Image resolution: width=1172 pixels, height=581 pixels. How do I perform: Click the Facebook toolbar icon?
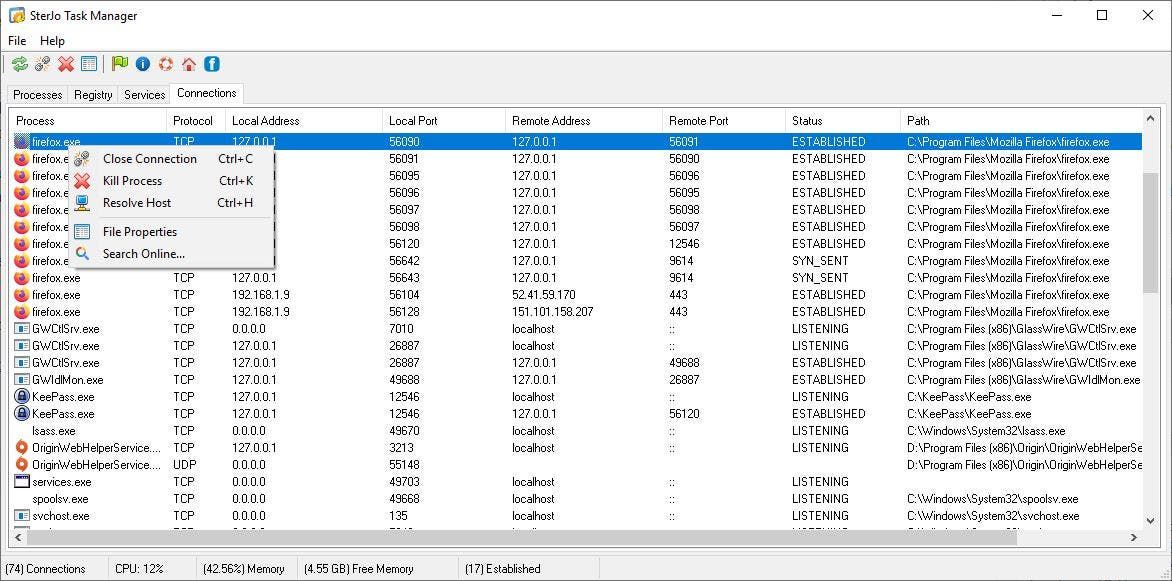(x=212, y=64)
